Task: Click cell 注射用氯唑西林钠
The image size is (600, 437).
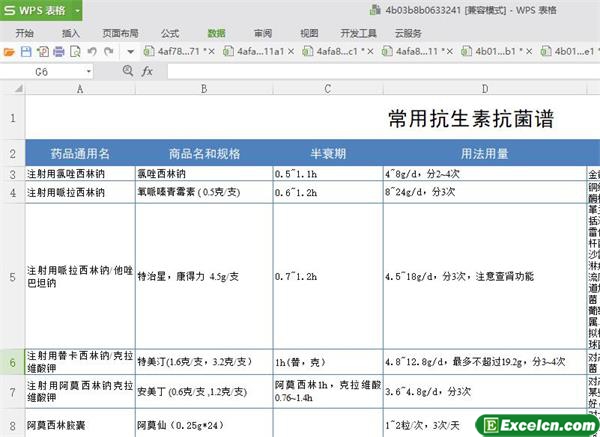Action: 80,174
